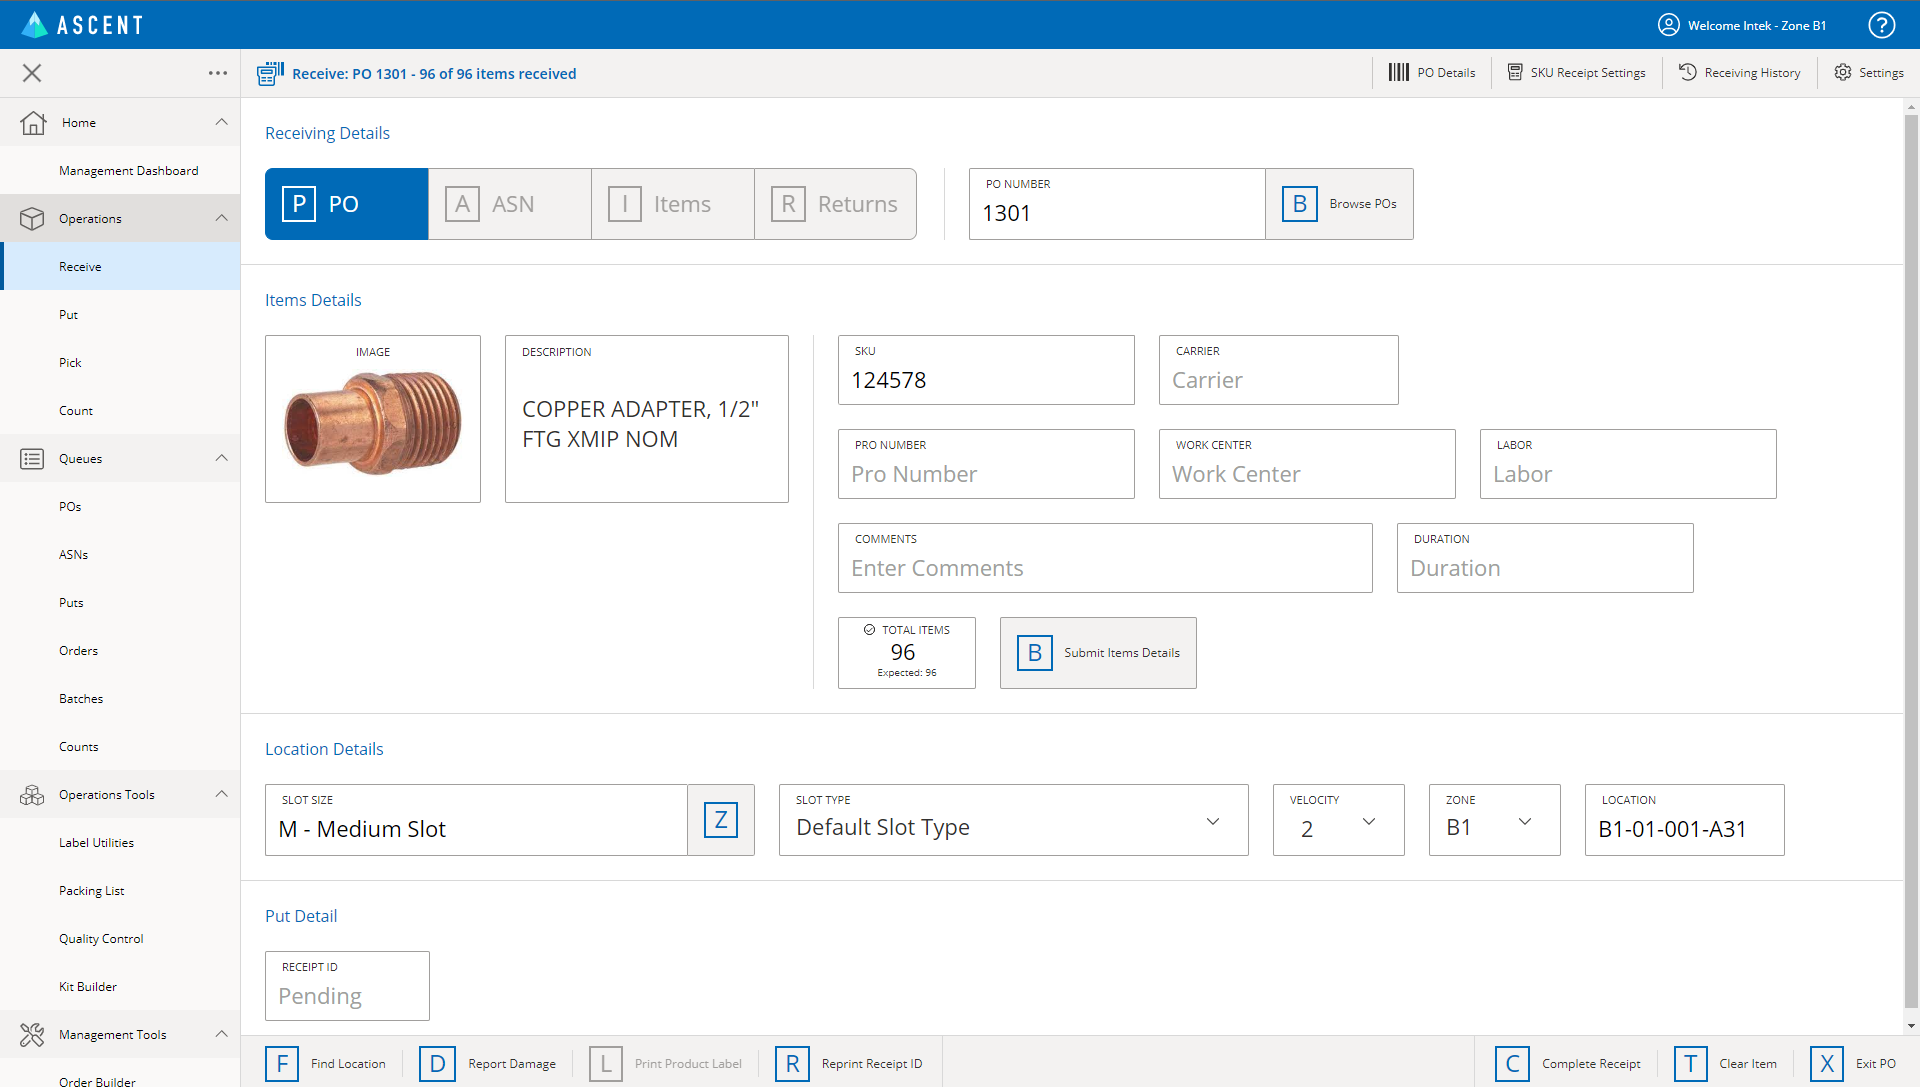Click the SKU input field
Screen dimensions: 1920x1087
coord(986,370)
